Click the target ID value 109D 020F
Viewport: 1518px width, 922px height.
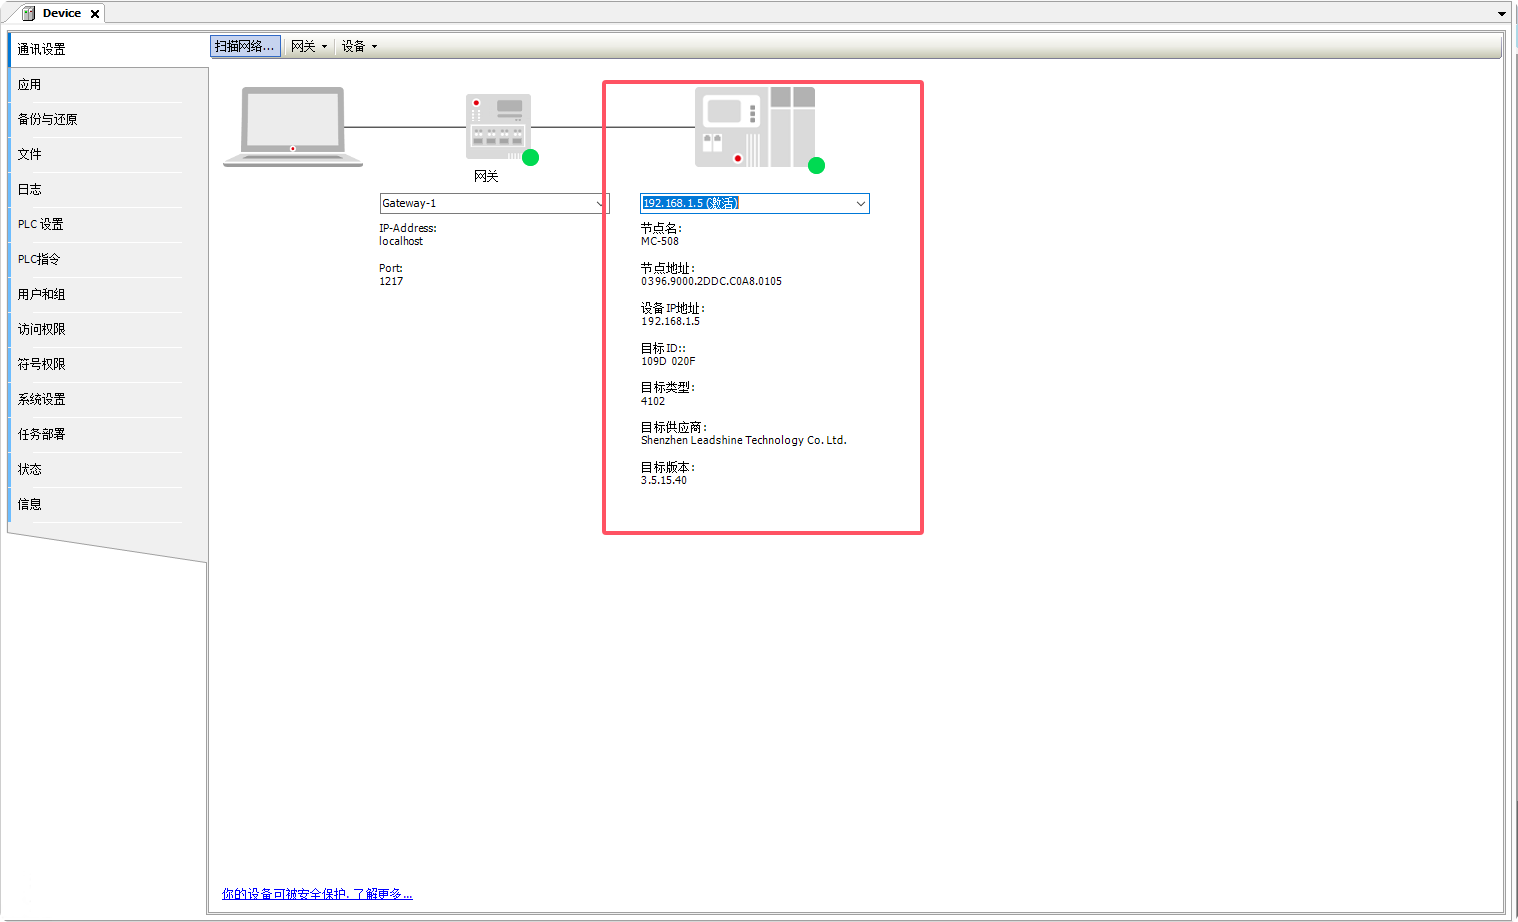tap(668, 361)
